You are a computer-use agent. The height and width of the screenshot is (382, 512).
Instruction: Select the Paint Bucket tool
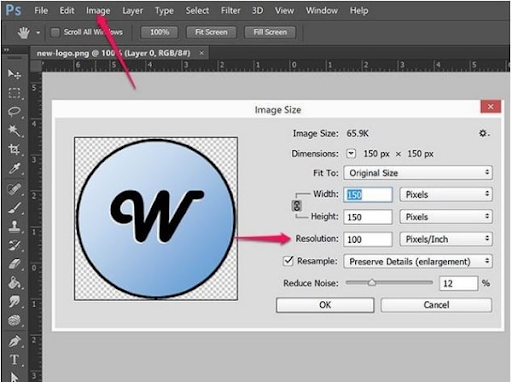point(14,283)
